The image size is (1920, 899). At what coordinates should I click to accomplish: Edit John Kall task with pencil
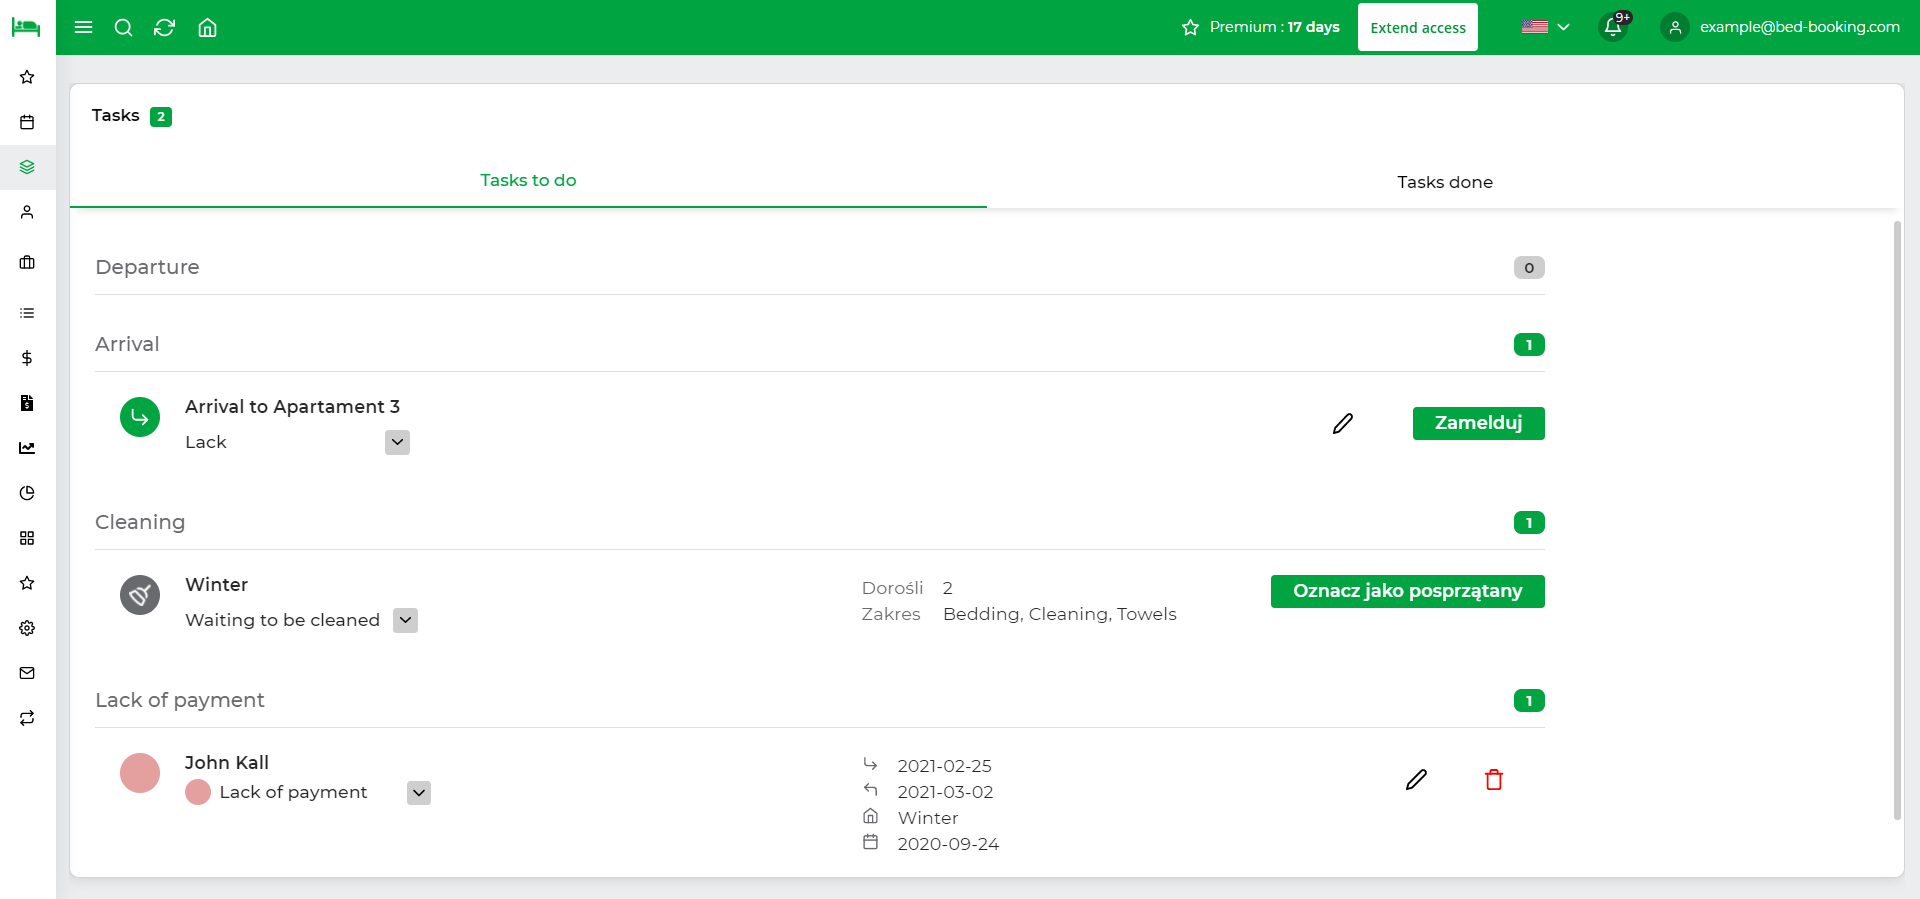click(1416, 780)
